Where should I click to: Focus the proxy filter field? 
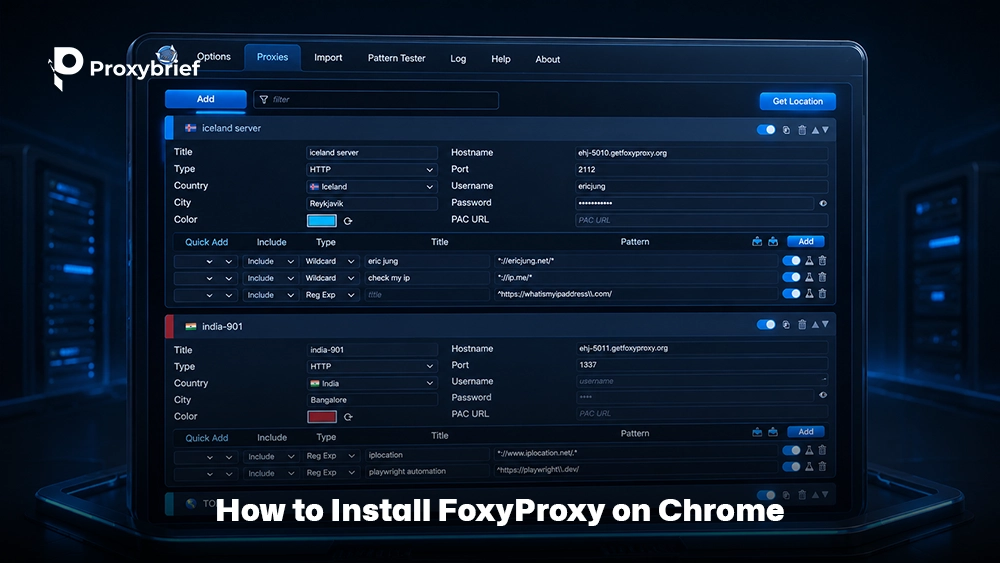pyautogui.click(x=376, y=99)
